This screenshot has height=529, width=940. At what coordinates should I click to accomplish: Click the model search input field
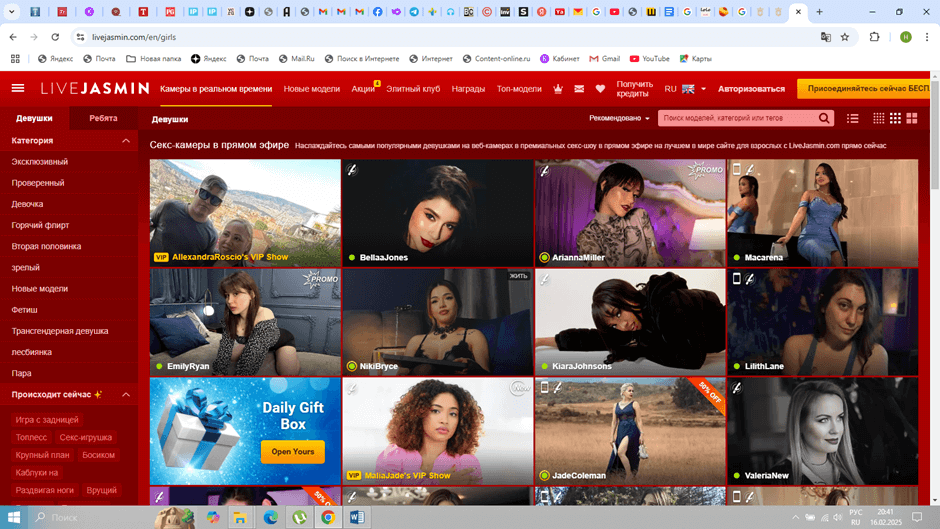point(738,118)
